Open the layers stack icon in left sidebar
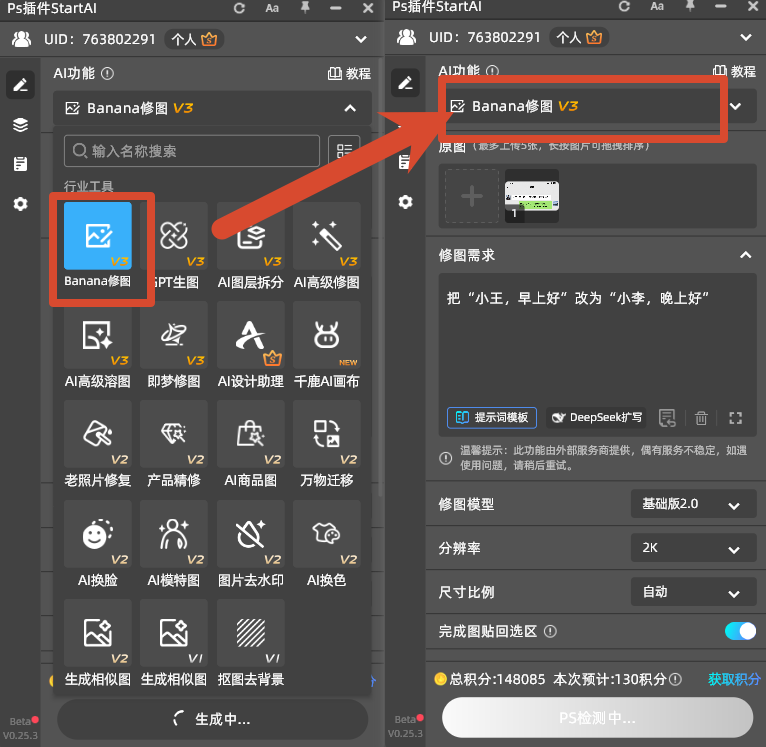The width and height of the screenshot is (766, 747). [20, 125]
